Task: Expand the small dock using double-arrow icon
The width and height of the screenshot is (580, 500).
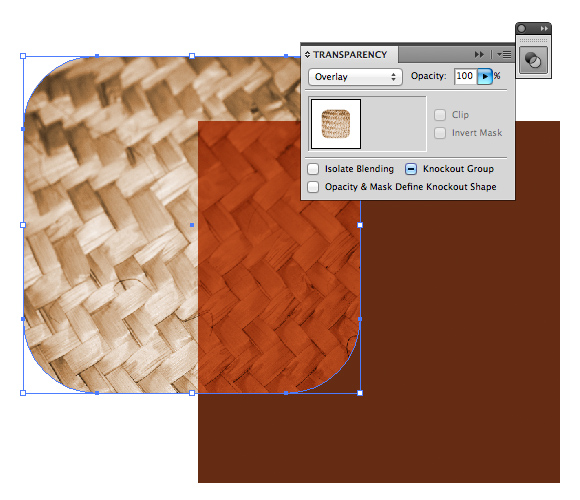Action: pos(544,28)
